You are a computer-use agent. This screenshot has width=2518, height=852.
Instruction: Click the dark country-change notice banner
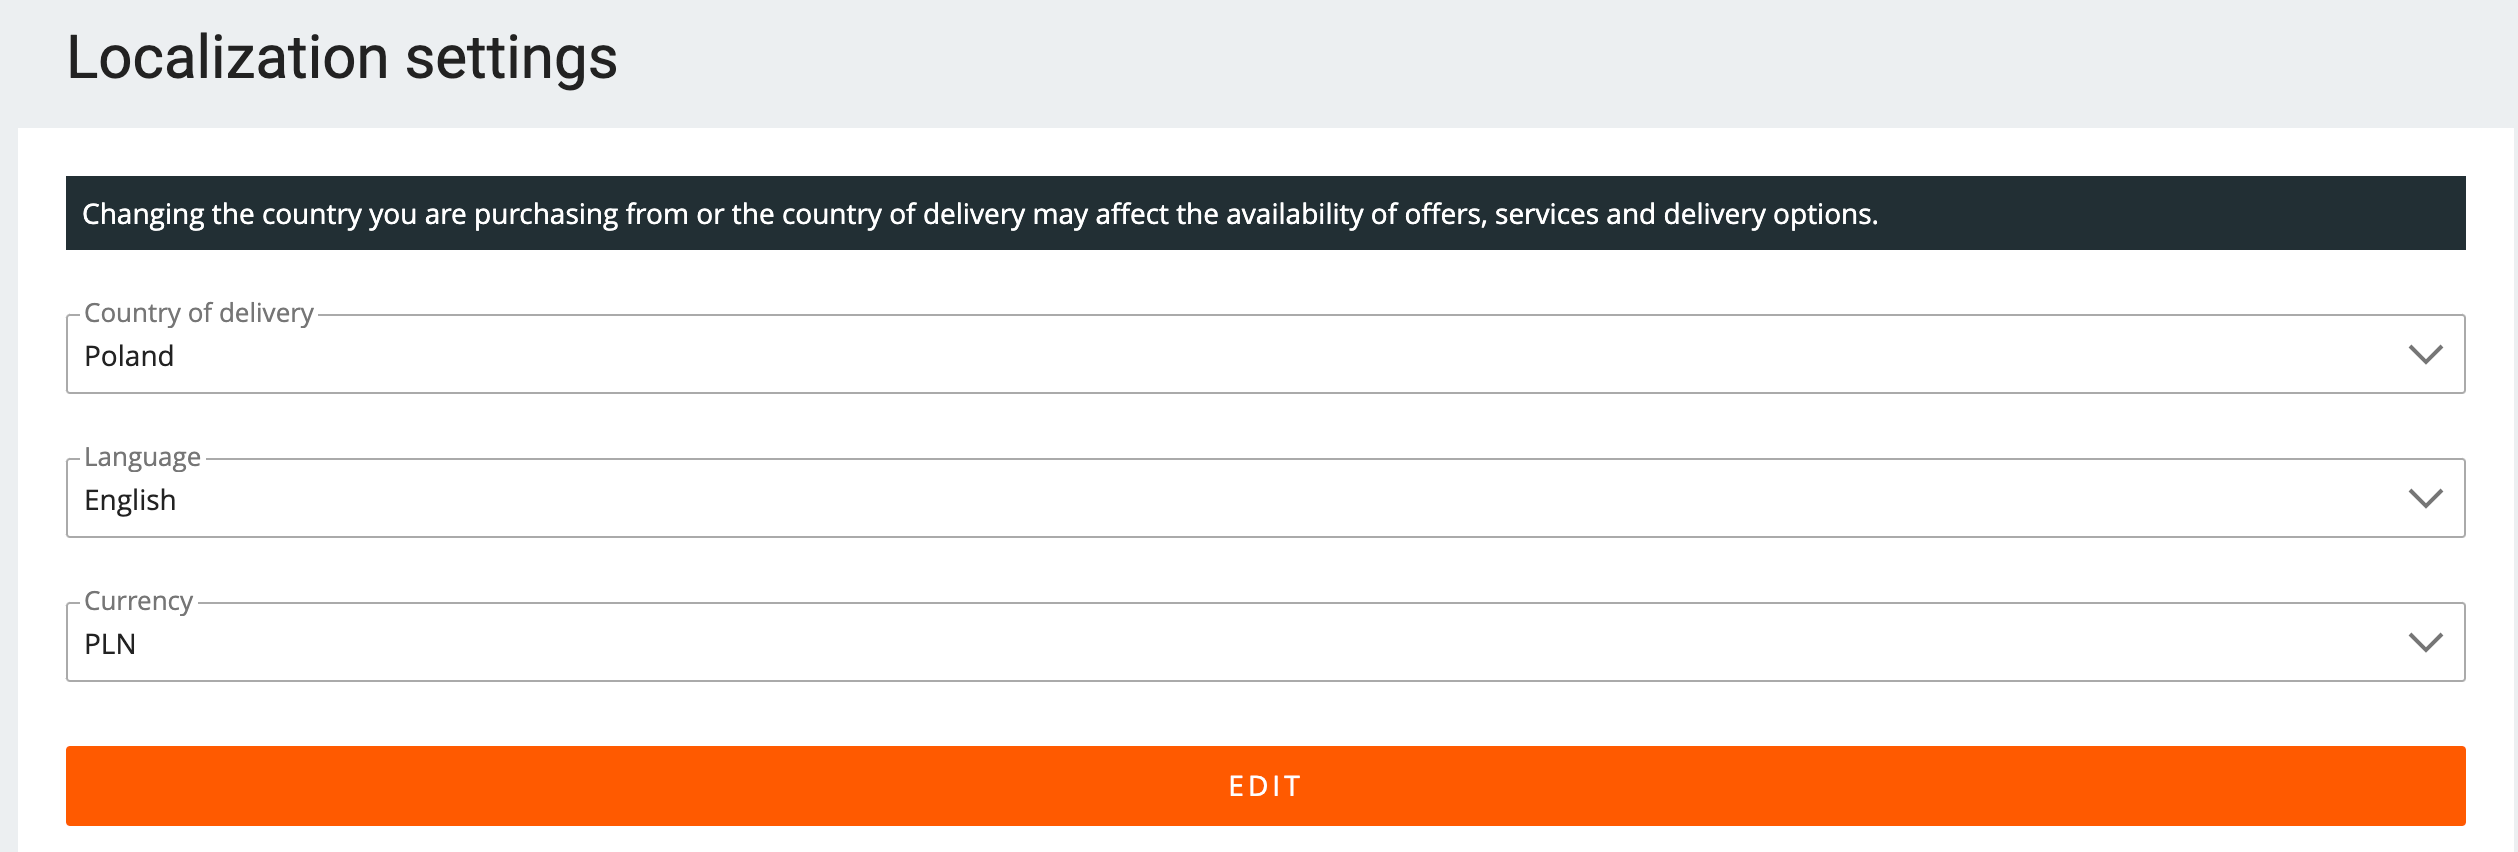pos(1265,213)
